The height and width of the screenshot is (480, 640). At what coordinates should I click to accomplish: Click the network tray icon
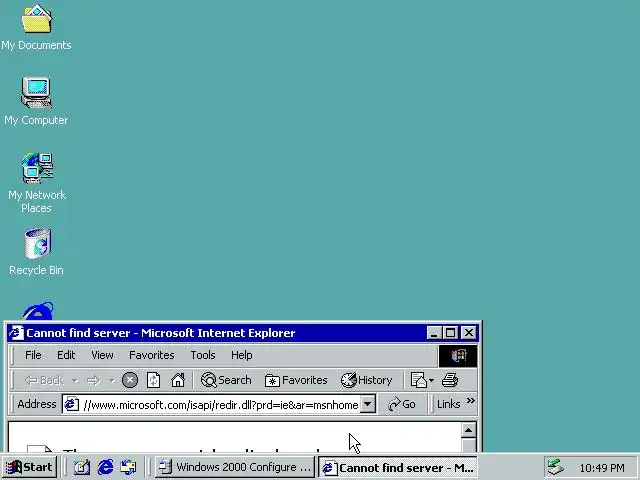(555, 468)
